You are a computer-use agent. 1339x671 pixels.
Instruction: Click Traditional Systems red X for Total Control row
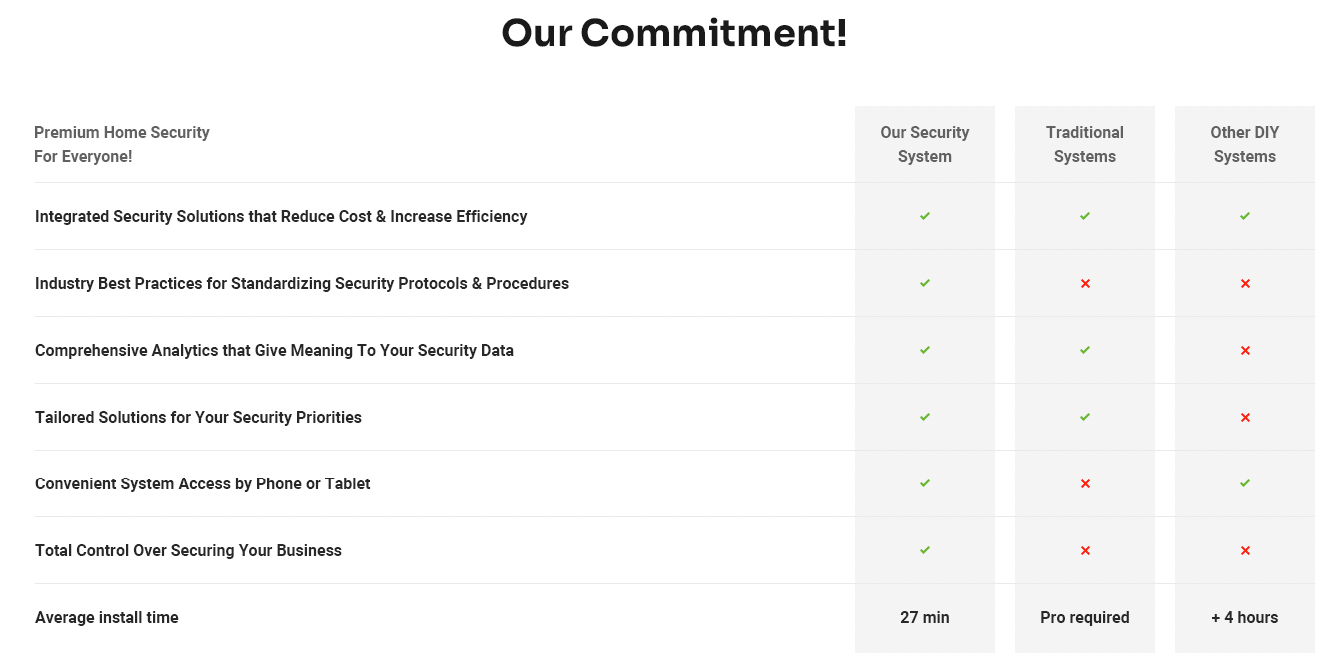click(x=1085, y=551)
